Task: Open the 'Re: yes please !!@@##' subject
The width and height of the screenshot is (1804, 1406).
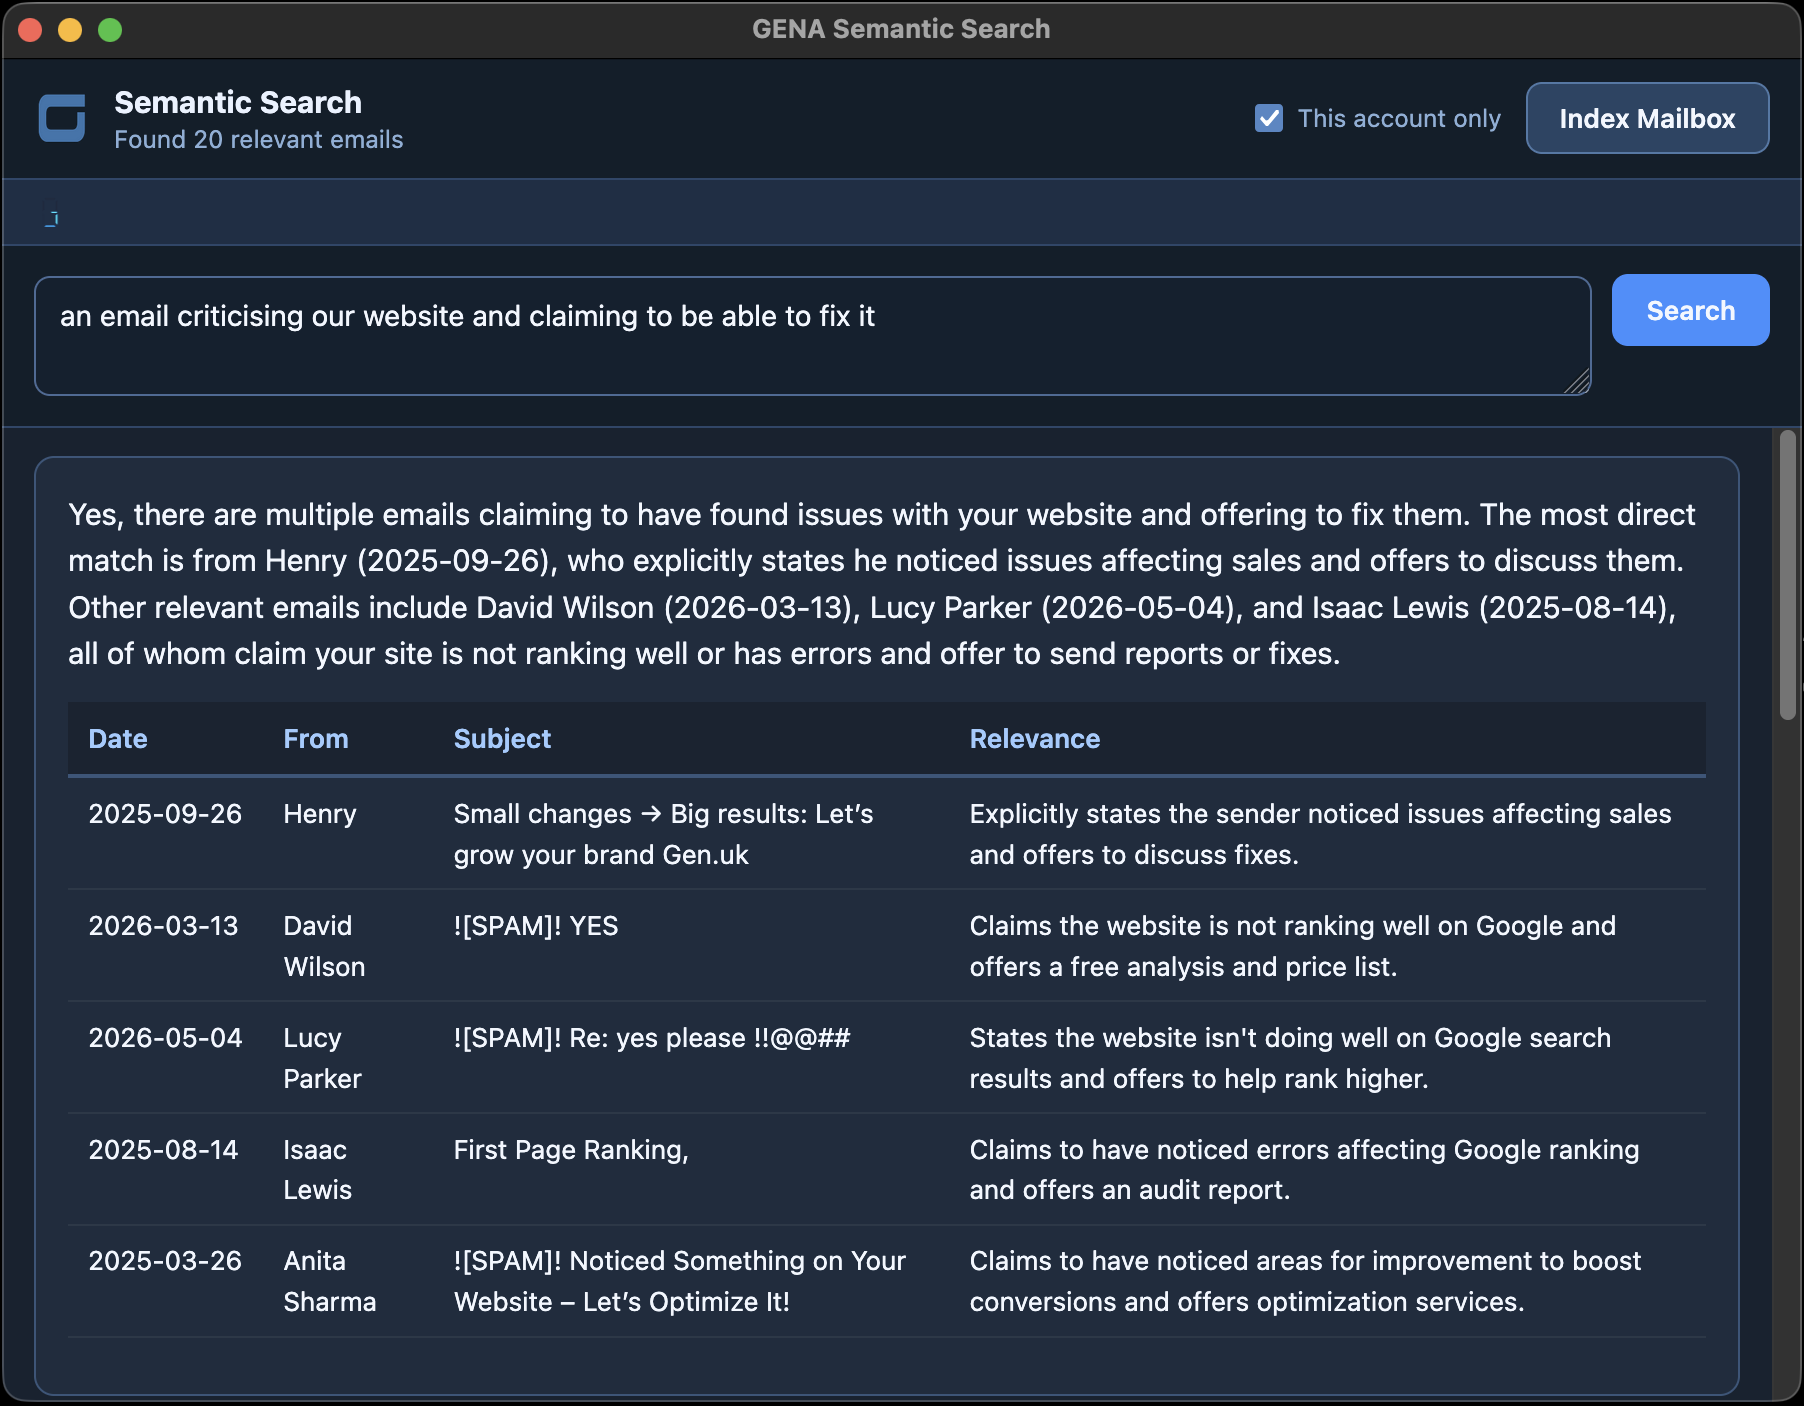Action: coord(652,1038)
